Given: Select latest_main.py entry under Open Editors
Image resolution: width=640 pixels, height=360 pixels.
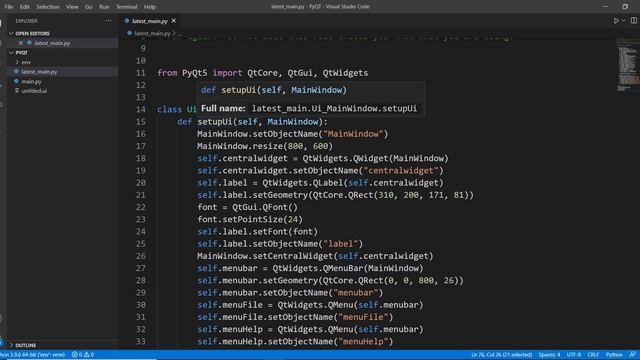Looking at the screenshot, I should pos(52,43).
